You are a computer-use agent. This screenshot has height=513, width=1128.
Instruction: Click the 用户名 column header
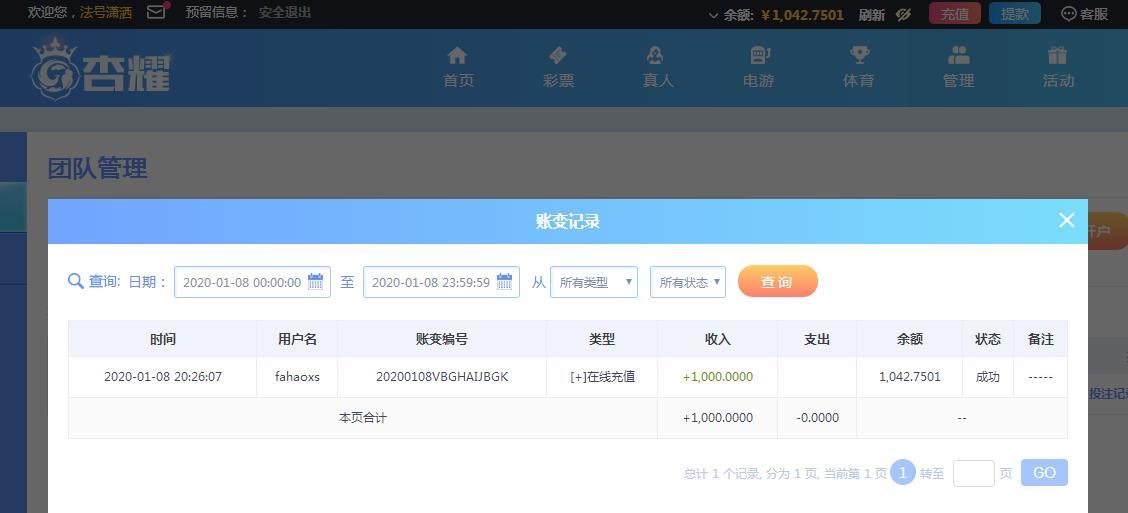(x=297, y=339)
